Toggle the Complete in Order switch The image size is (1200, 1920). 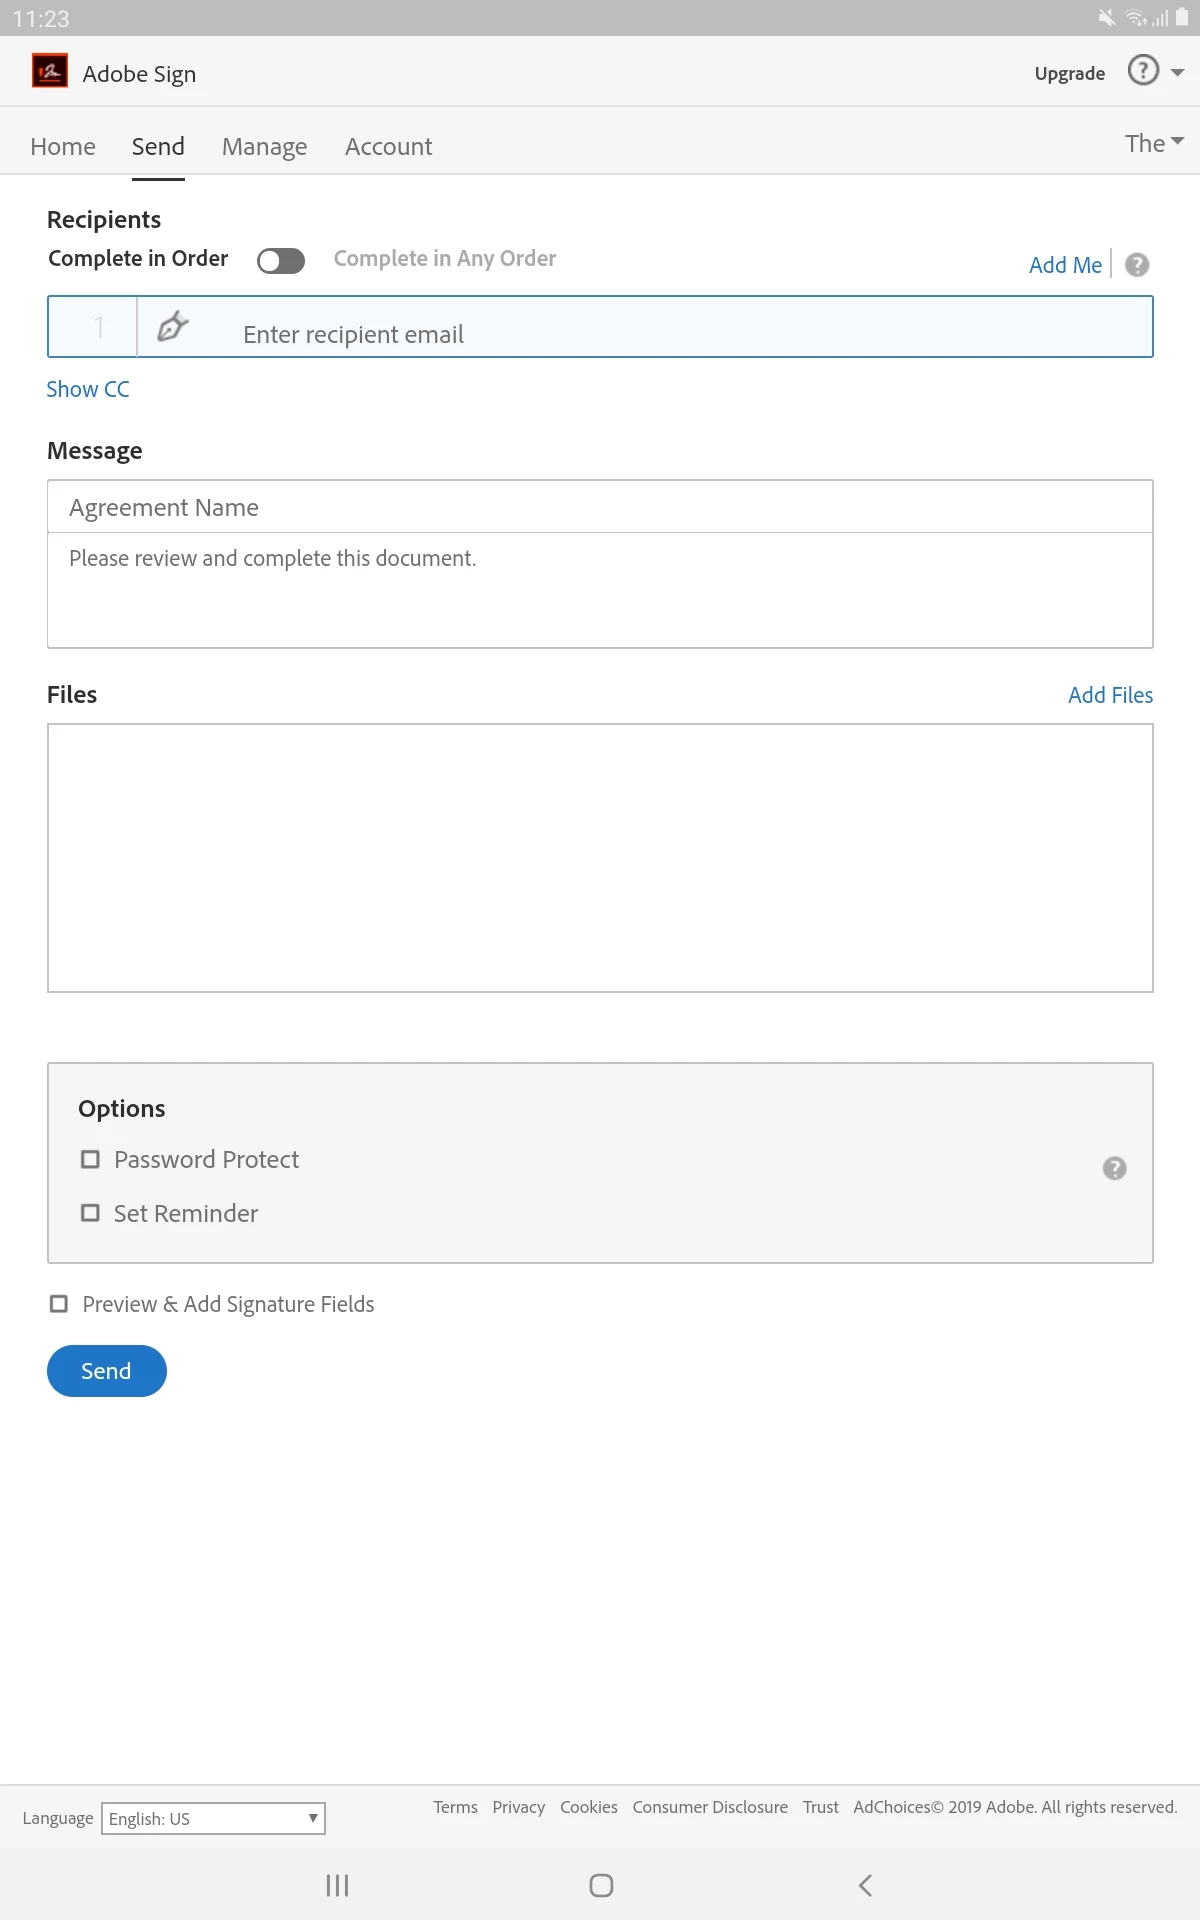(x=281, y=260)
